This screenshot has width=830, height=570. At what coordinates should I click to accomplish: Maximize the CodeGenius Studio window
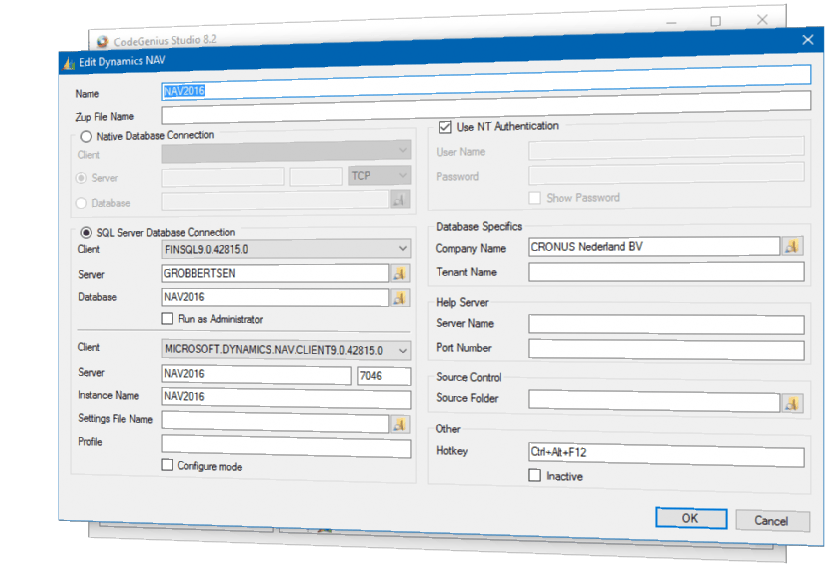pos(716,21)
